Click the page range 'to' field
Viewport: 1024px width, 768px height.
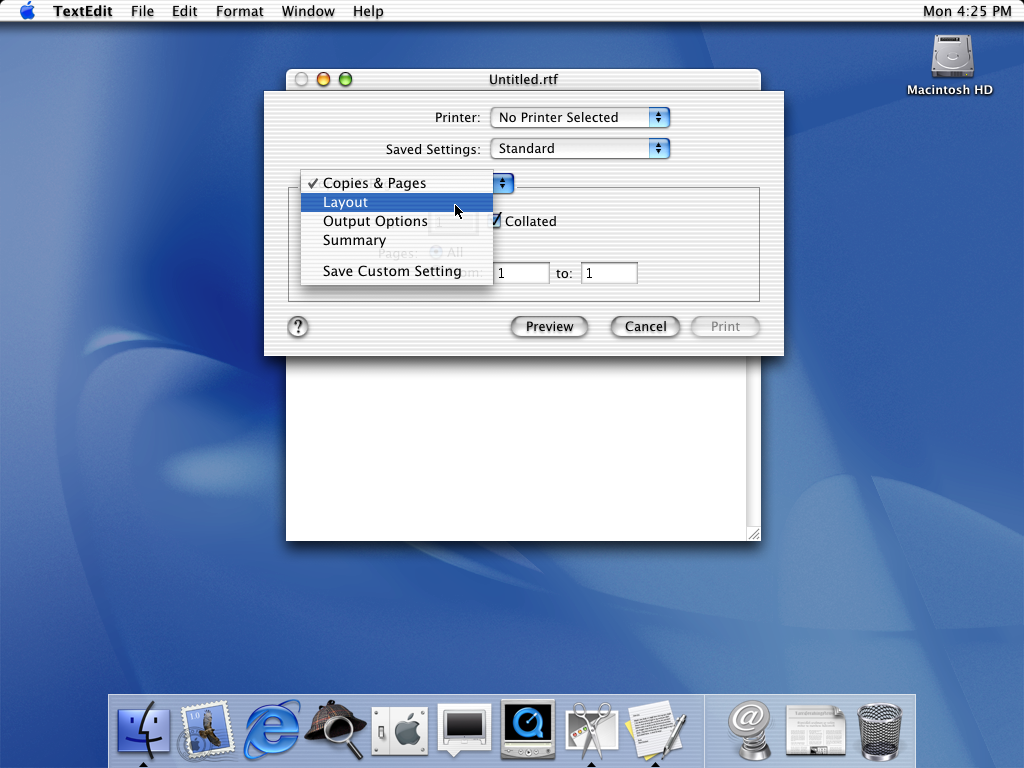click(x=609, y=273)
